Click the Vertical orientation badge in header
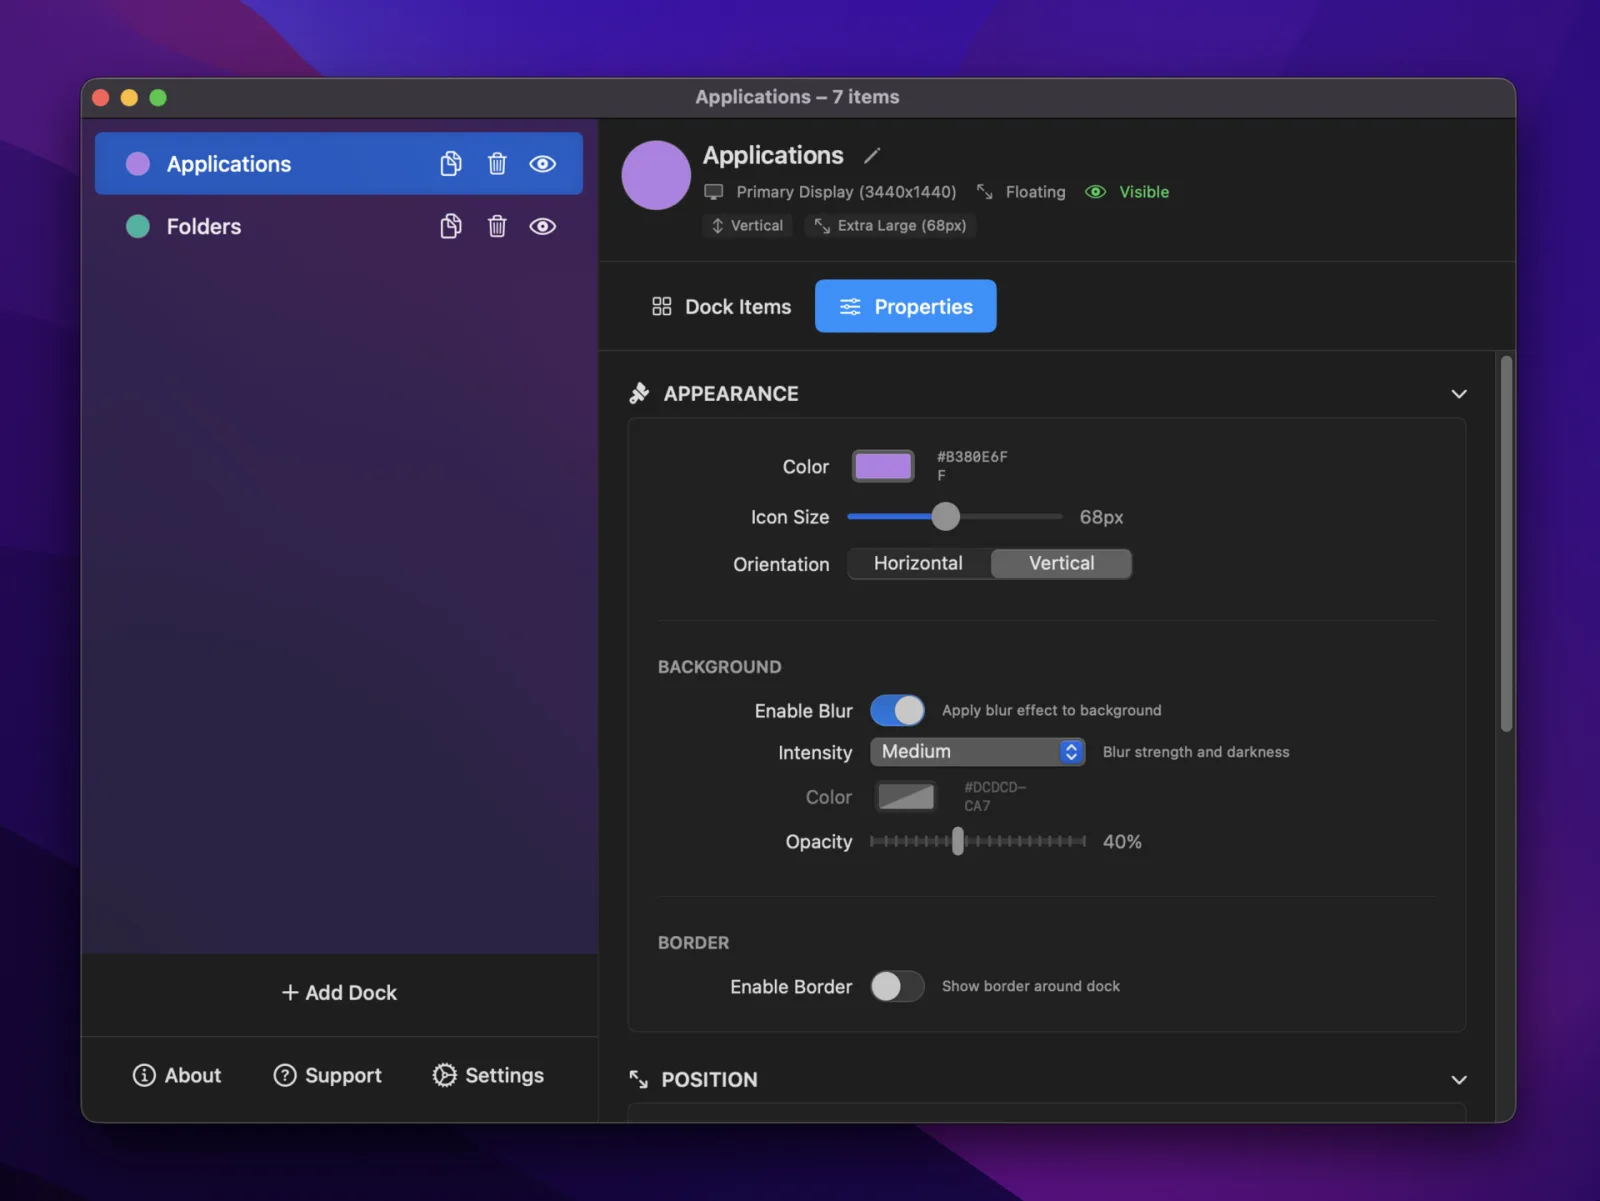The height and width of the screenshot is (1201, 1600). tap(747, 226)
